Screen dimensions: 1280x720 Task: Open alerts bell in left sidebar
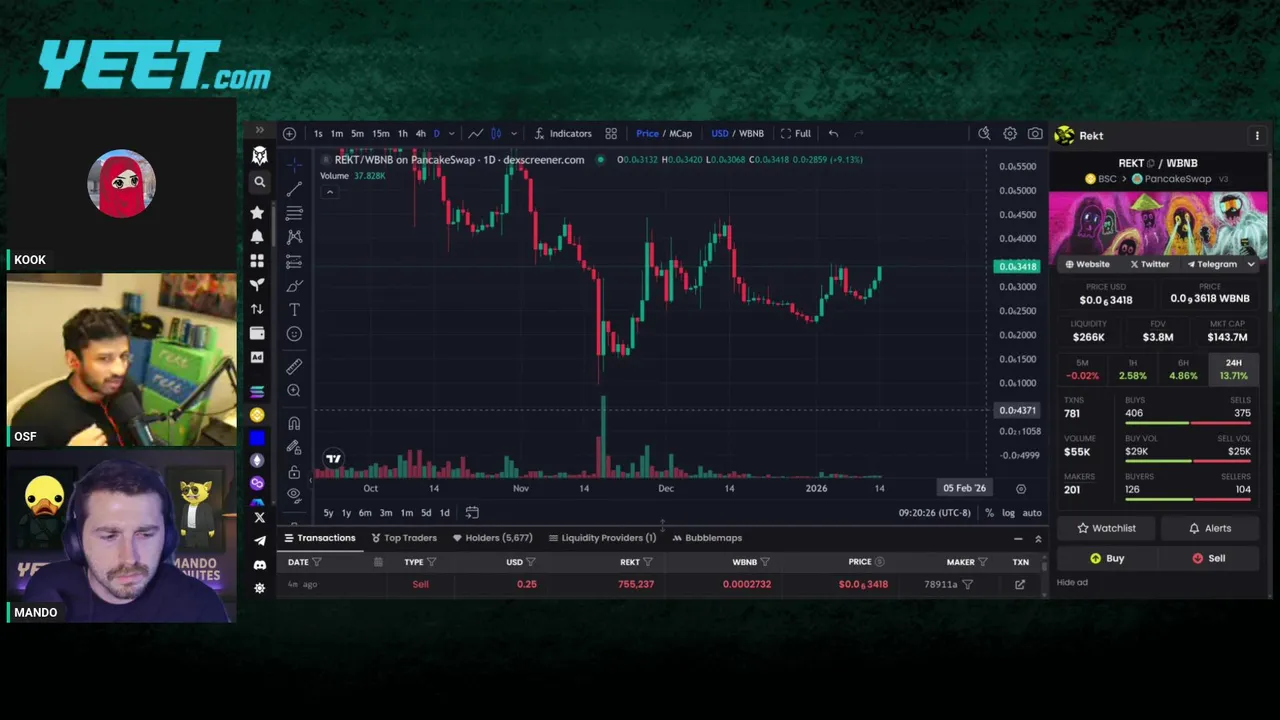click(x=257, y=236)
